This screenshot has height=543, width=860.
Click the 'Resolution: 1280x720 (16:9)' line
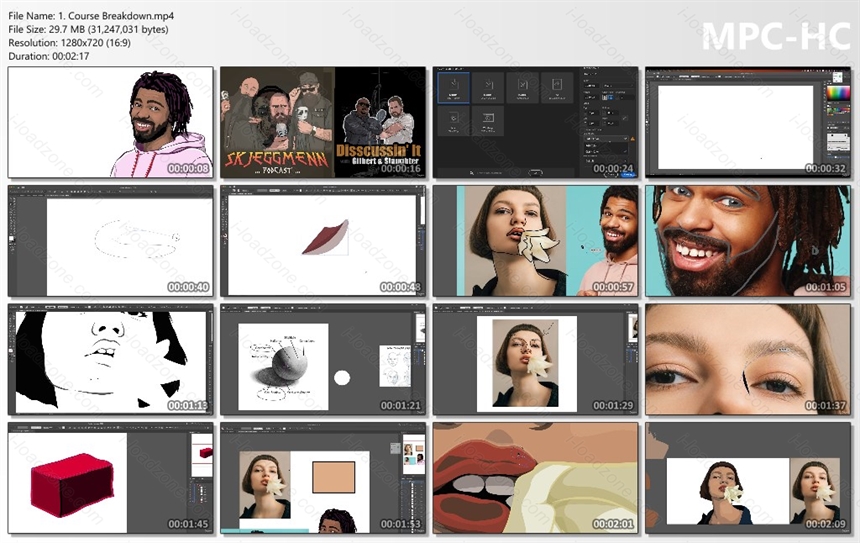[70, 42]
